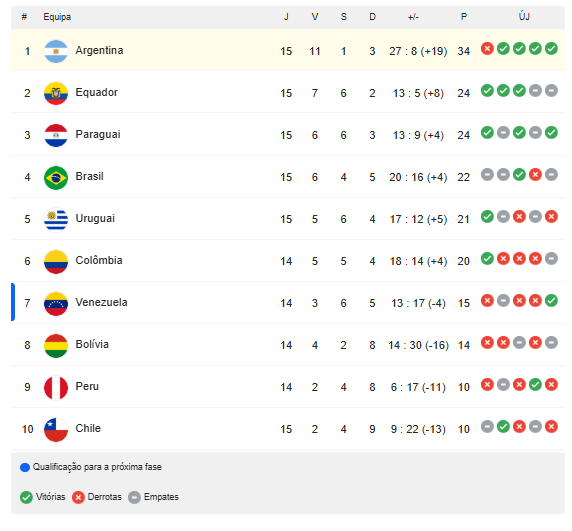Click Chile's green win result icon
This screenshot has width=572, height=531.
coord(503,426)
